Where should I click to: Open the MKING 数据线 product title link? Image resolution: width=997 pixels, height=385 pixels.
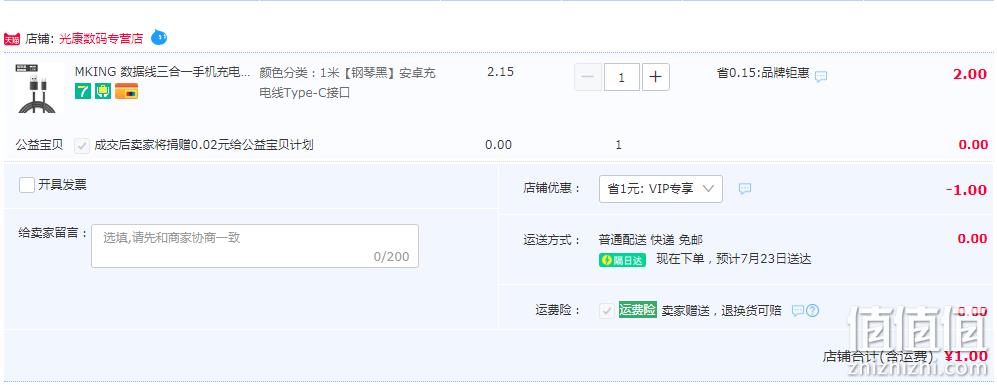click(x=163, y=72)
